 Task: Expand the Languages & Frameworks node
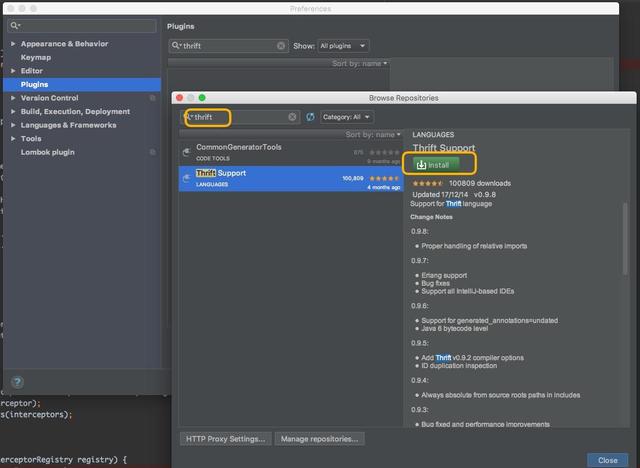click(13, 125)
